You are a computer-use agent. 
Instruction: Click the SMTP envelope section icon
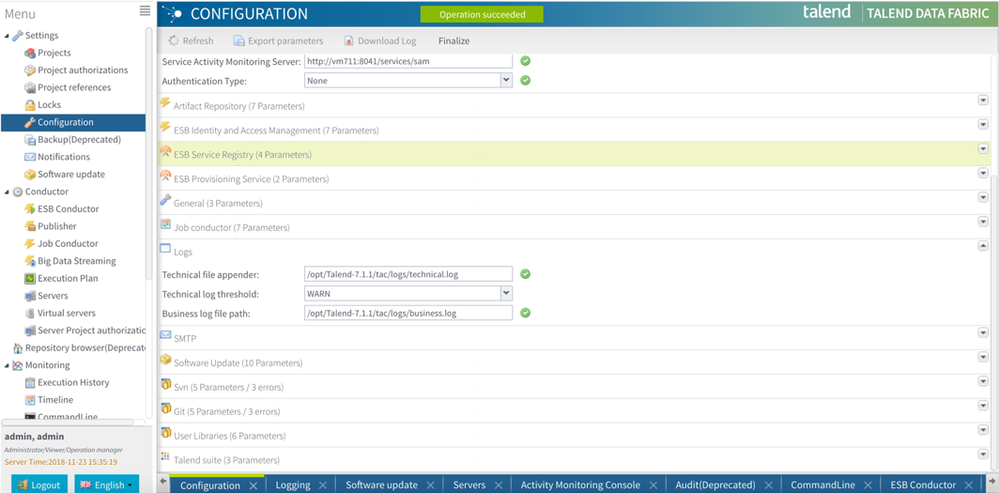166,334
